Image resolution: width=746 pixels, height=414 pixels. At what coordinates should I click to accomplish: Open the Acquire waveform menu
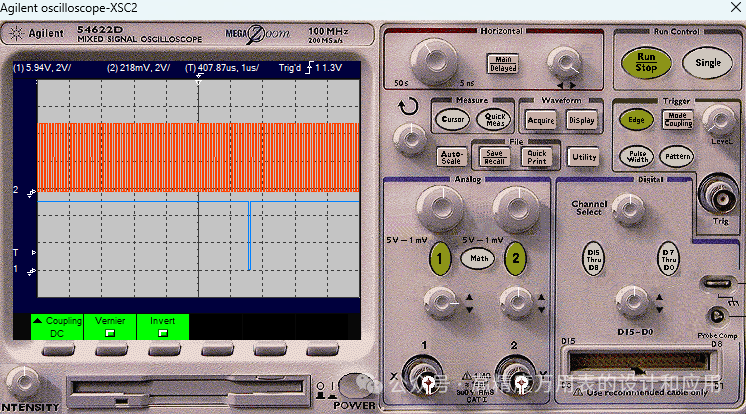point(541,120)
